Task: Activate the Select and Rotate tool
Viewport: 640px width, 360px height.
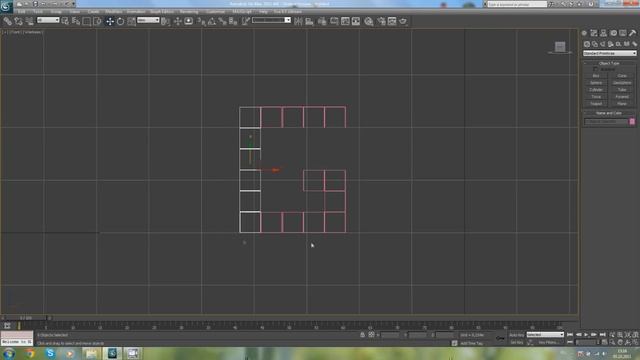Action: pos(120,21)
